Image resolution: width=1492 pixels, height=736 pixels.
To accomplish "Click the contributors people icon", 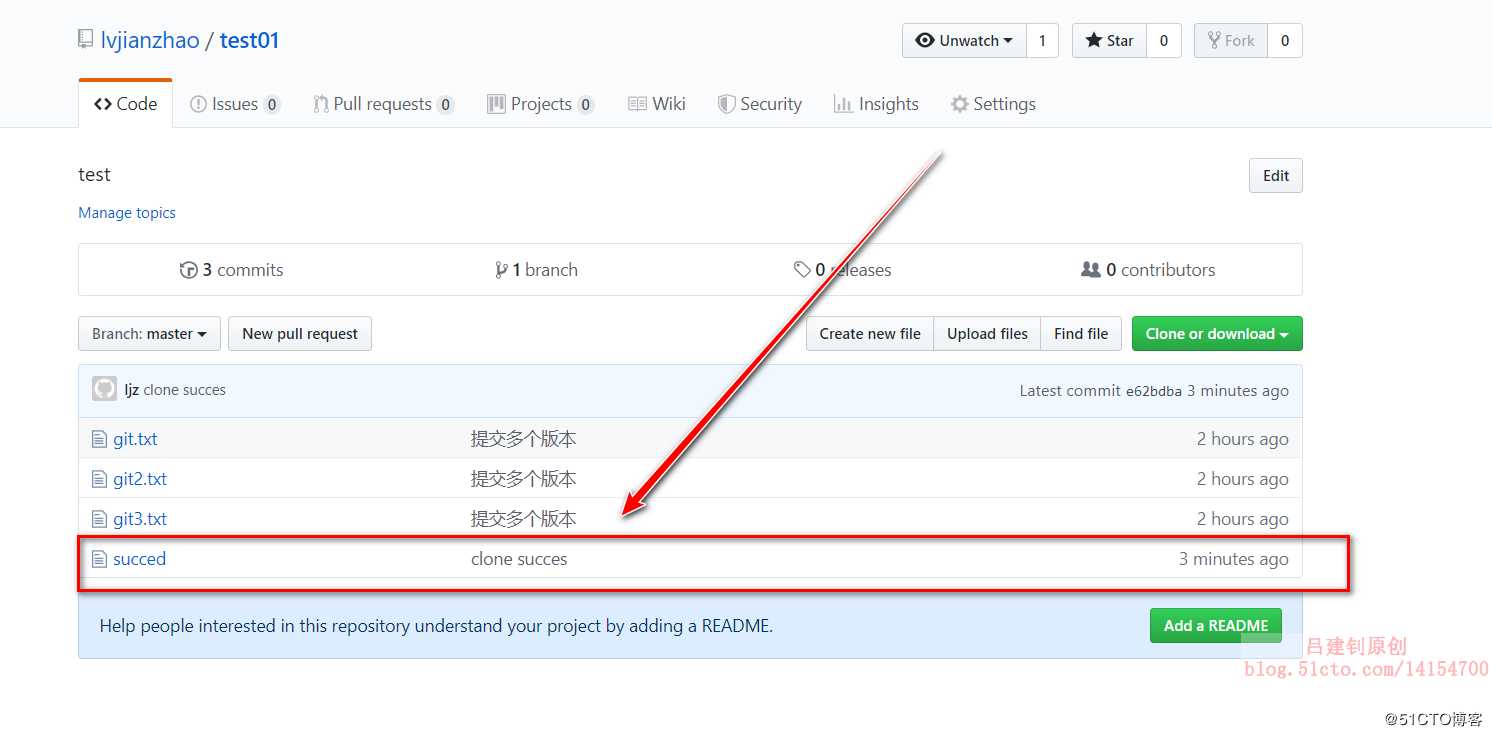I will 1091,270.
